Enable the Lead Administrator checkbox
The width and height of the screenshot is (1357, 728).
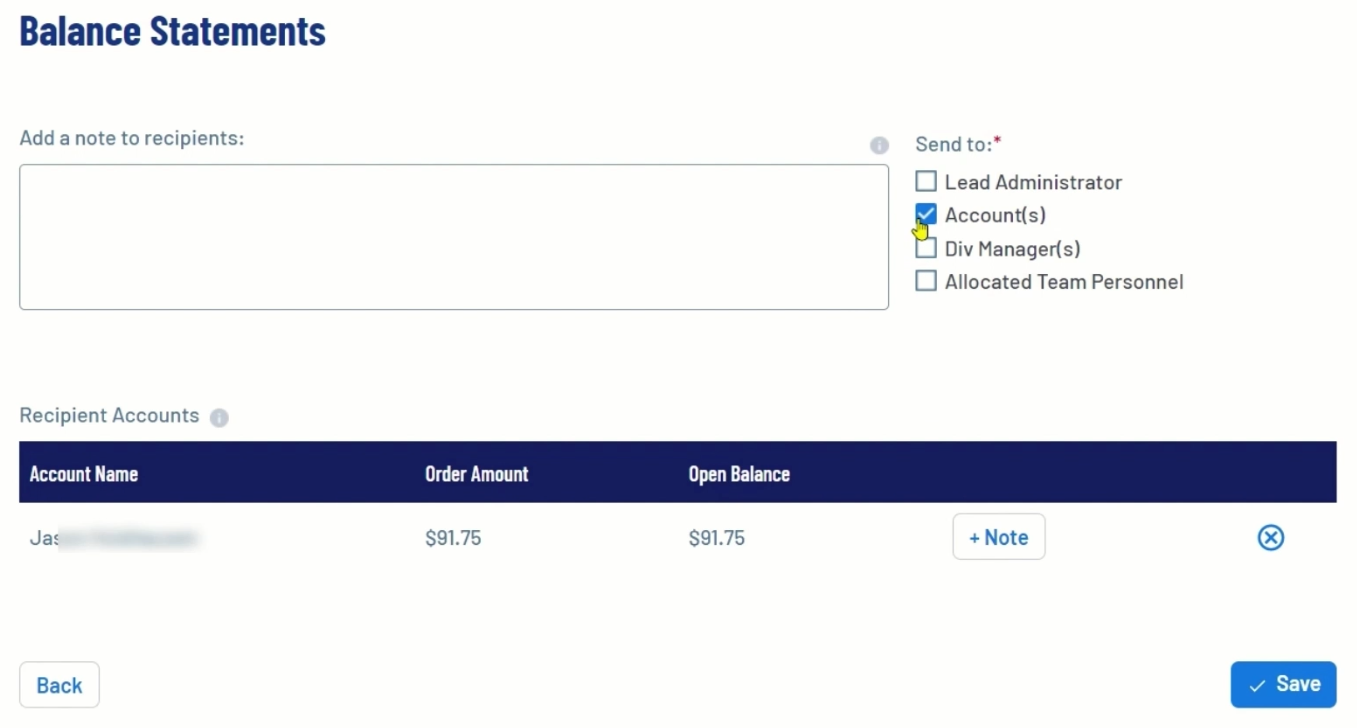(x=926, y=182)
